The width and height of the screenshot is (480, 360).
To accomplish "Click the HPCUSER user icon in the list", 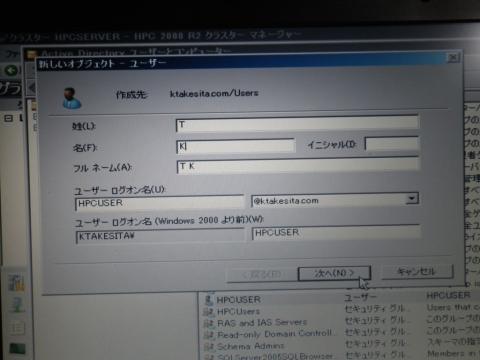I will click(209, 300).
